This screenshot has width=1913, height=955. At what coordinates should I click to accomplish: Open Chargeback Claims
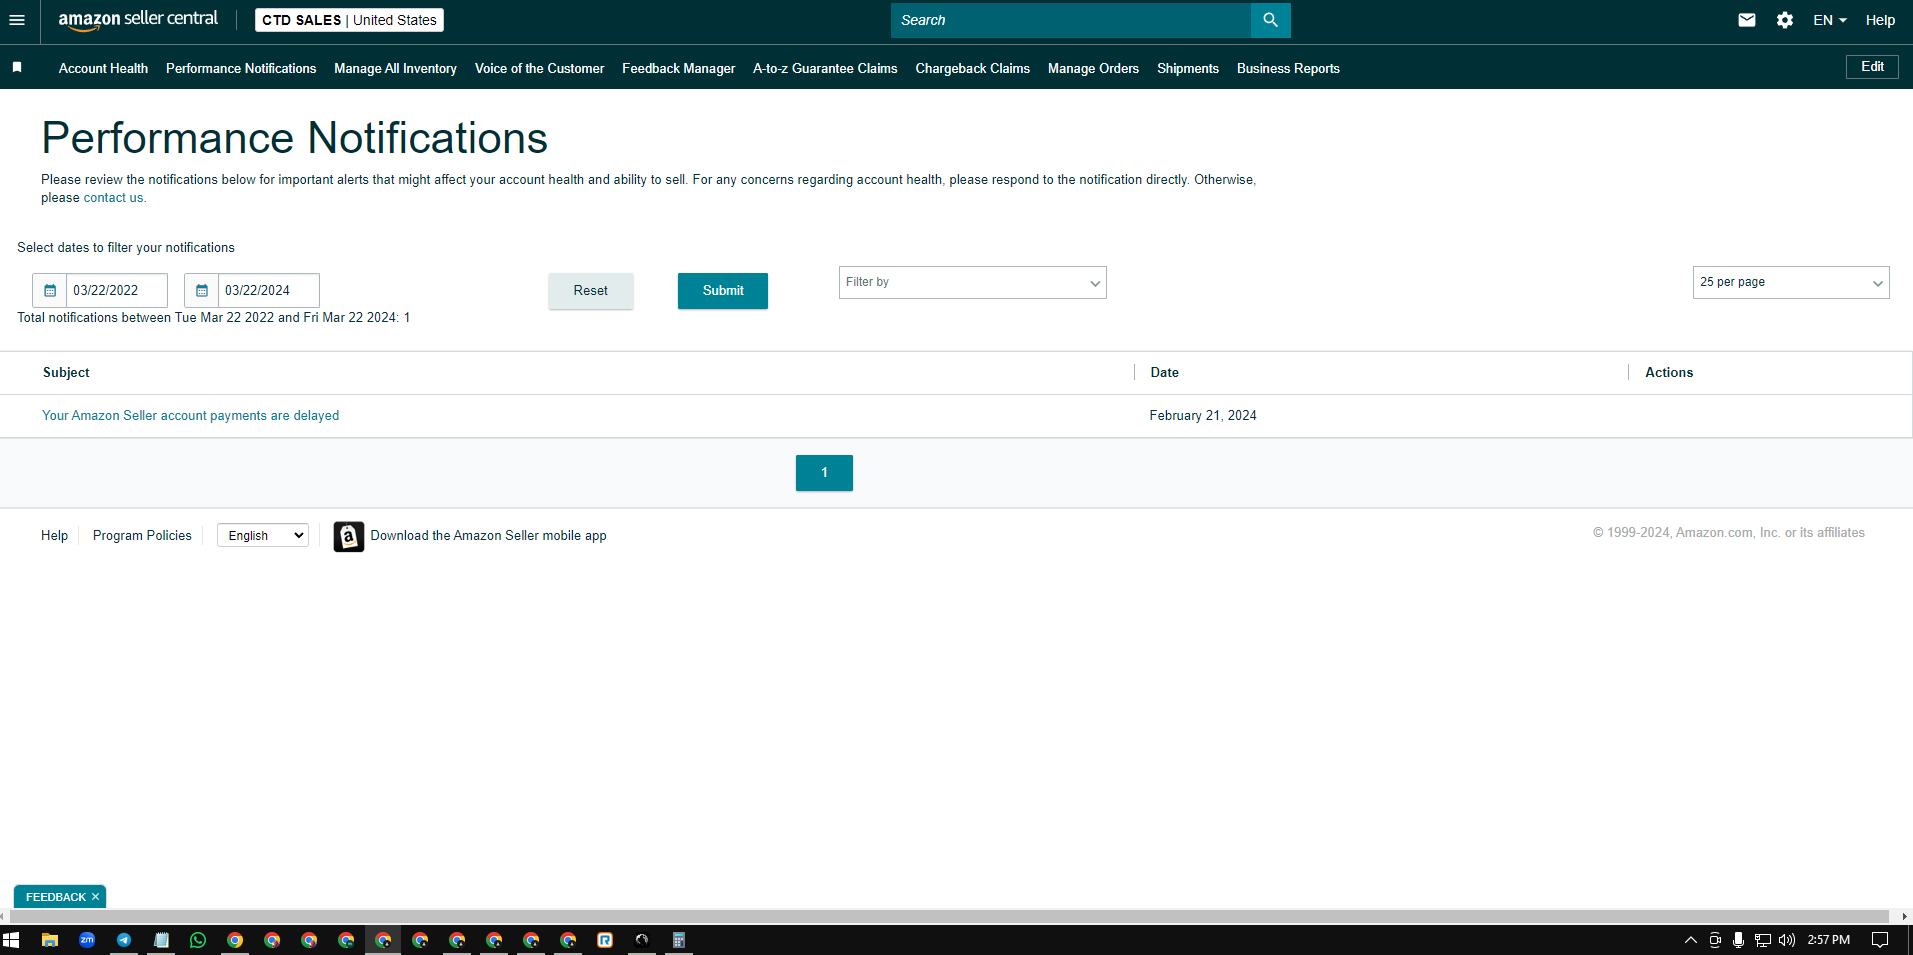(x=972, y=68)
